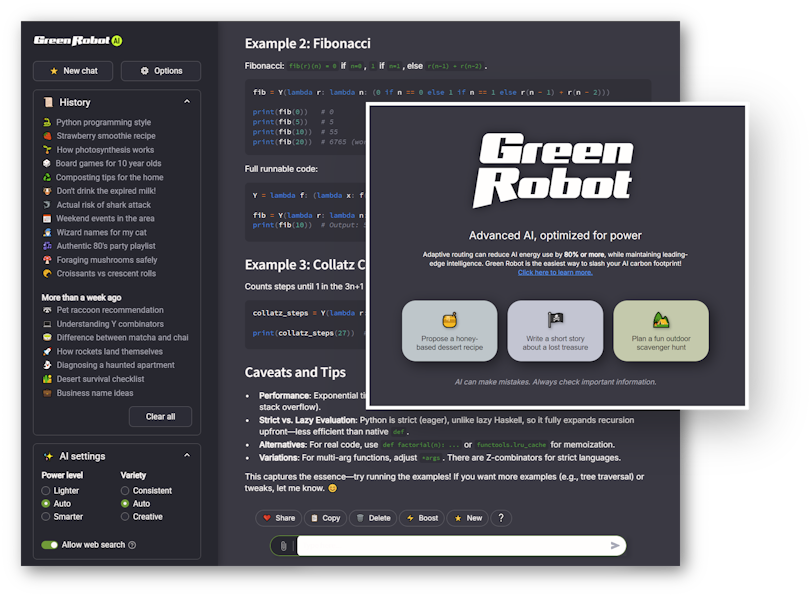
Task: Click Clear all history button
Action: click(x=161, y=416)
